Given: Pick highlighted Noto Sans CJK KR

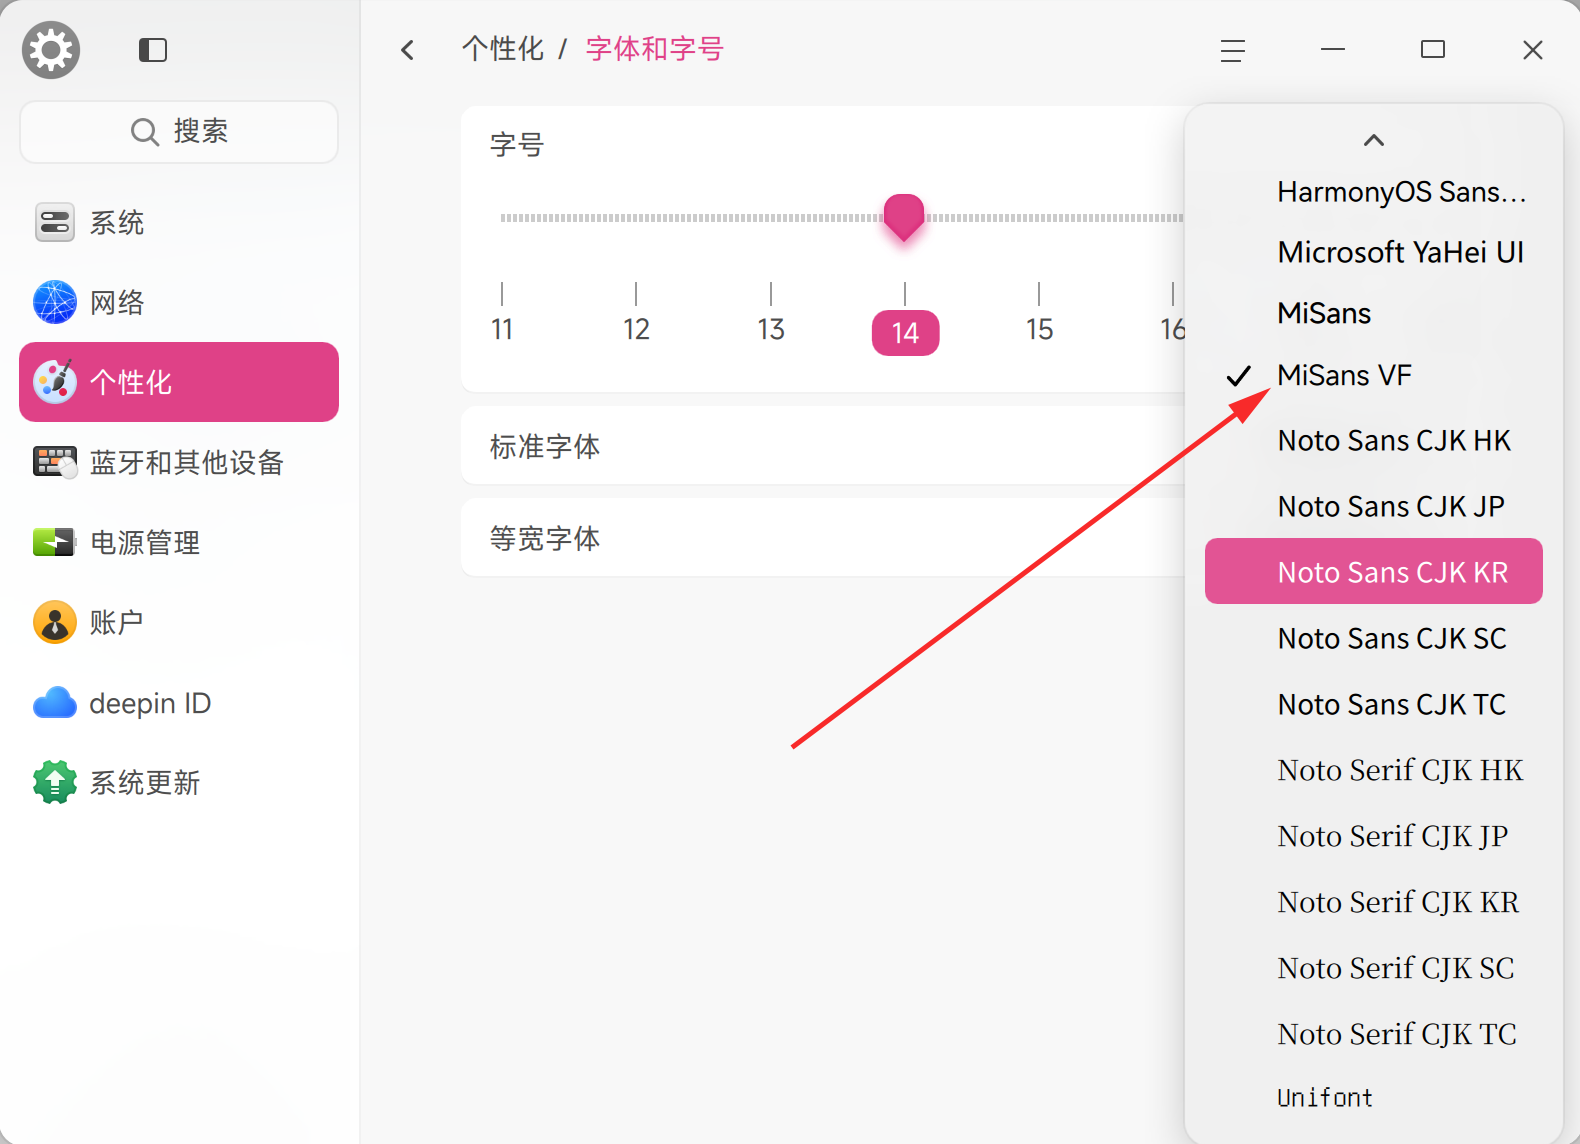Looking at the screenshot, I should click(1374, 571).
